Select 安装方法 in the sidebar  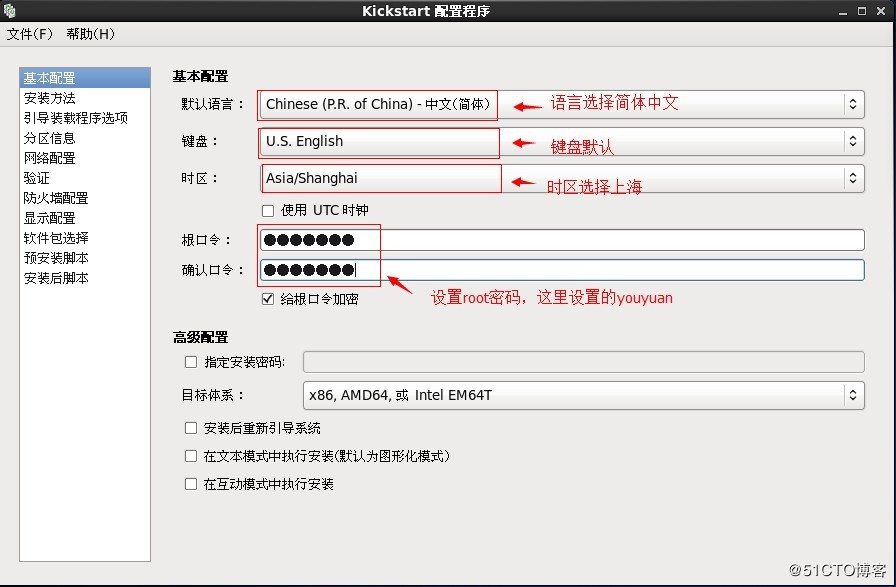pyautogui.click(x=85, y=98)
